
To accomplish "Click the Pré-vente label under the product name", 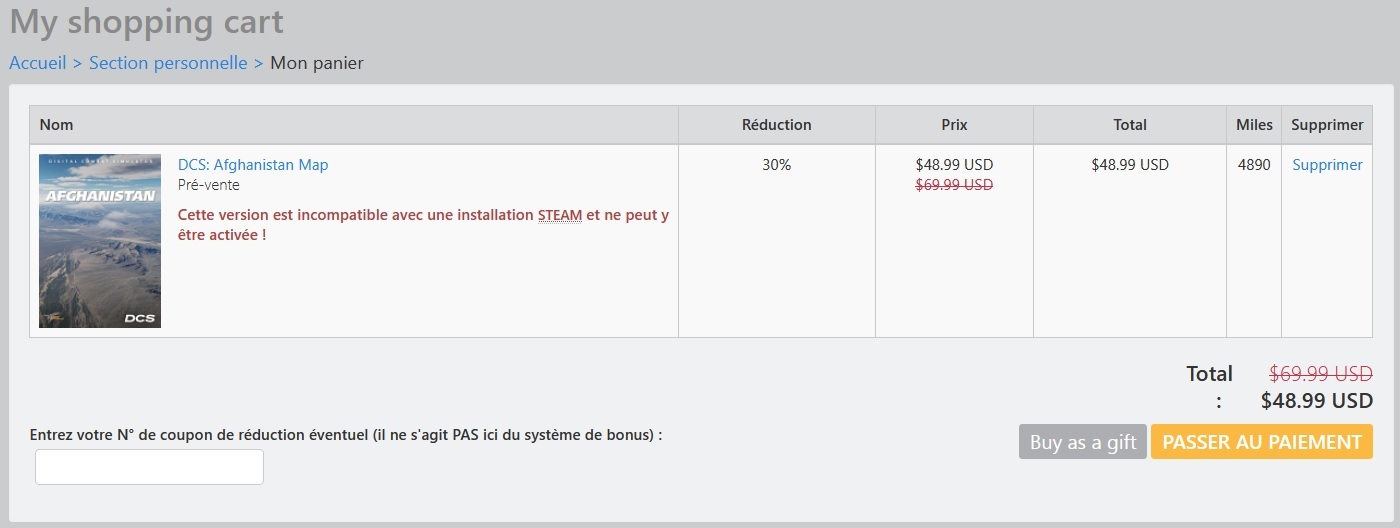I will (209, 185).
